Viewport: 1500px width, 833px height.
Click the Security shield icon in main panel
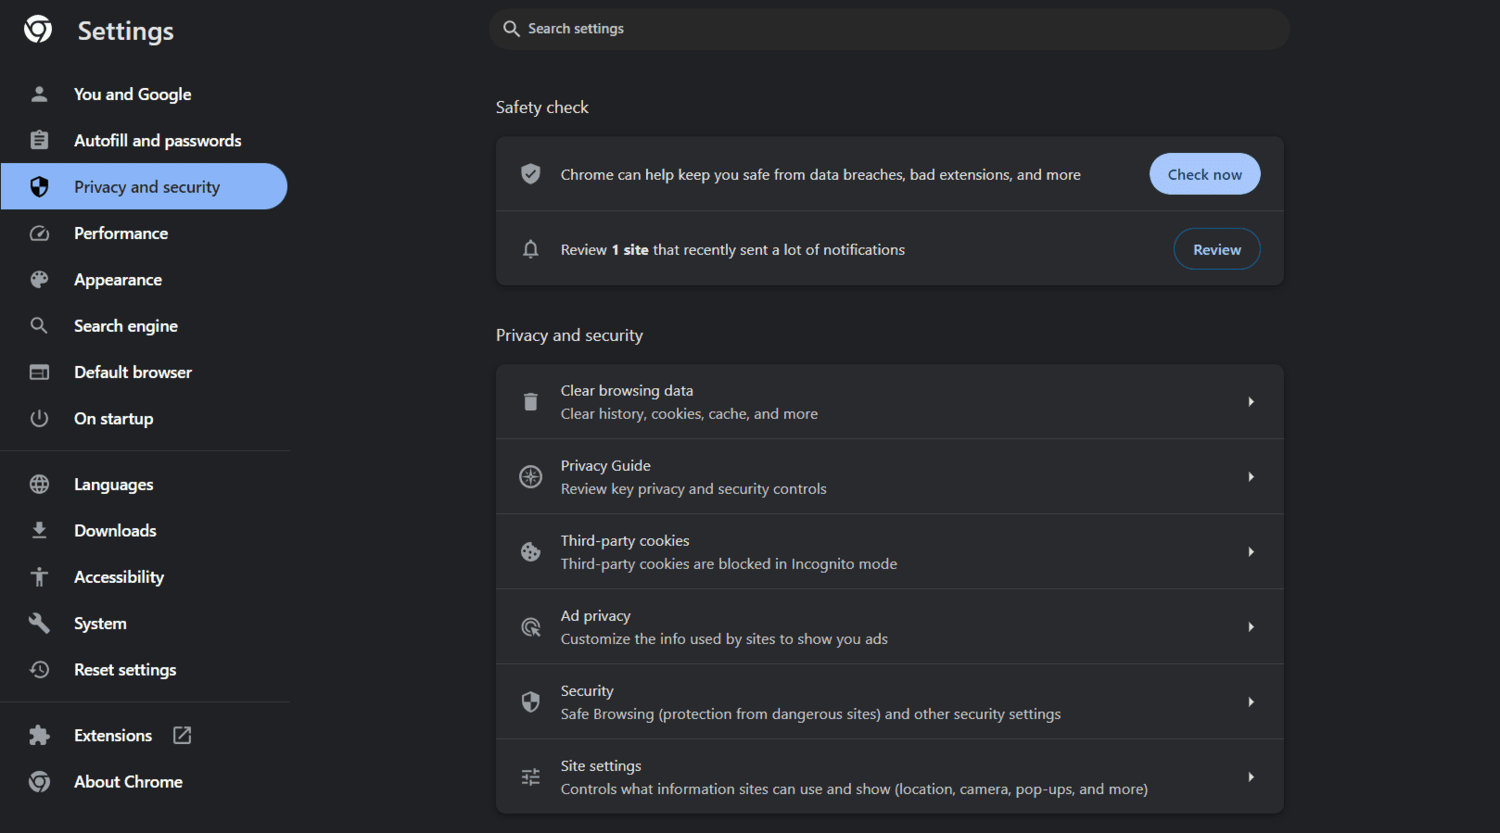point(531,702)
